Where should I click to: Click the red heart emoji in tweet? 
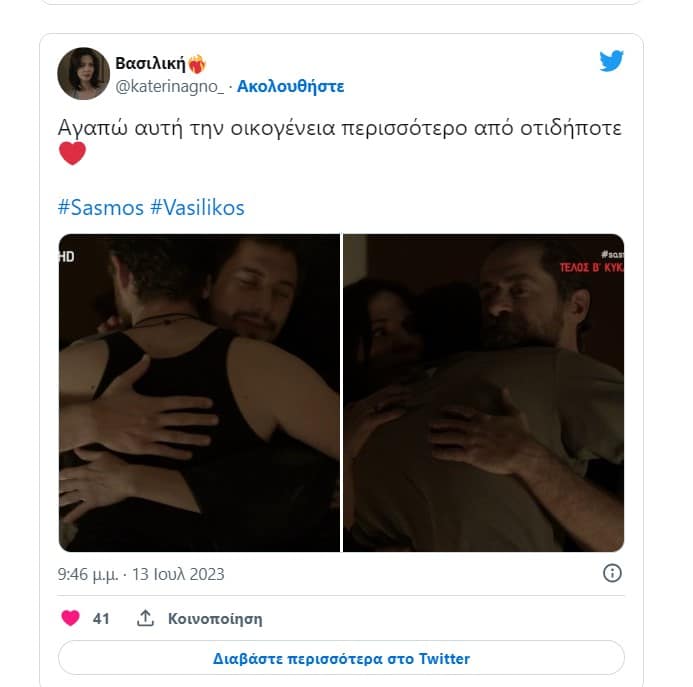point(72,153)
